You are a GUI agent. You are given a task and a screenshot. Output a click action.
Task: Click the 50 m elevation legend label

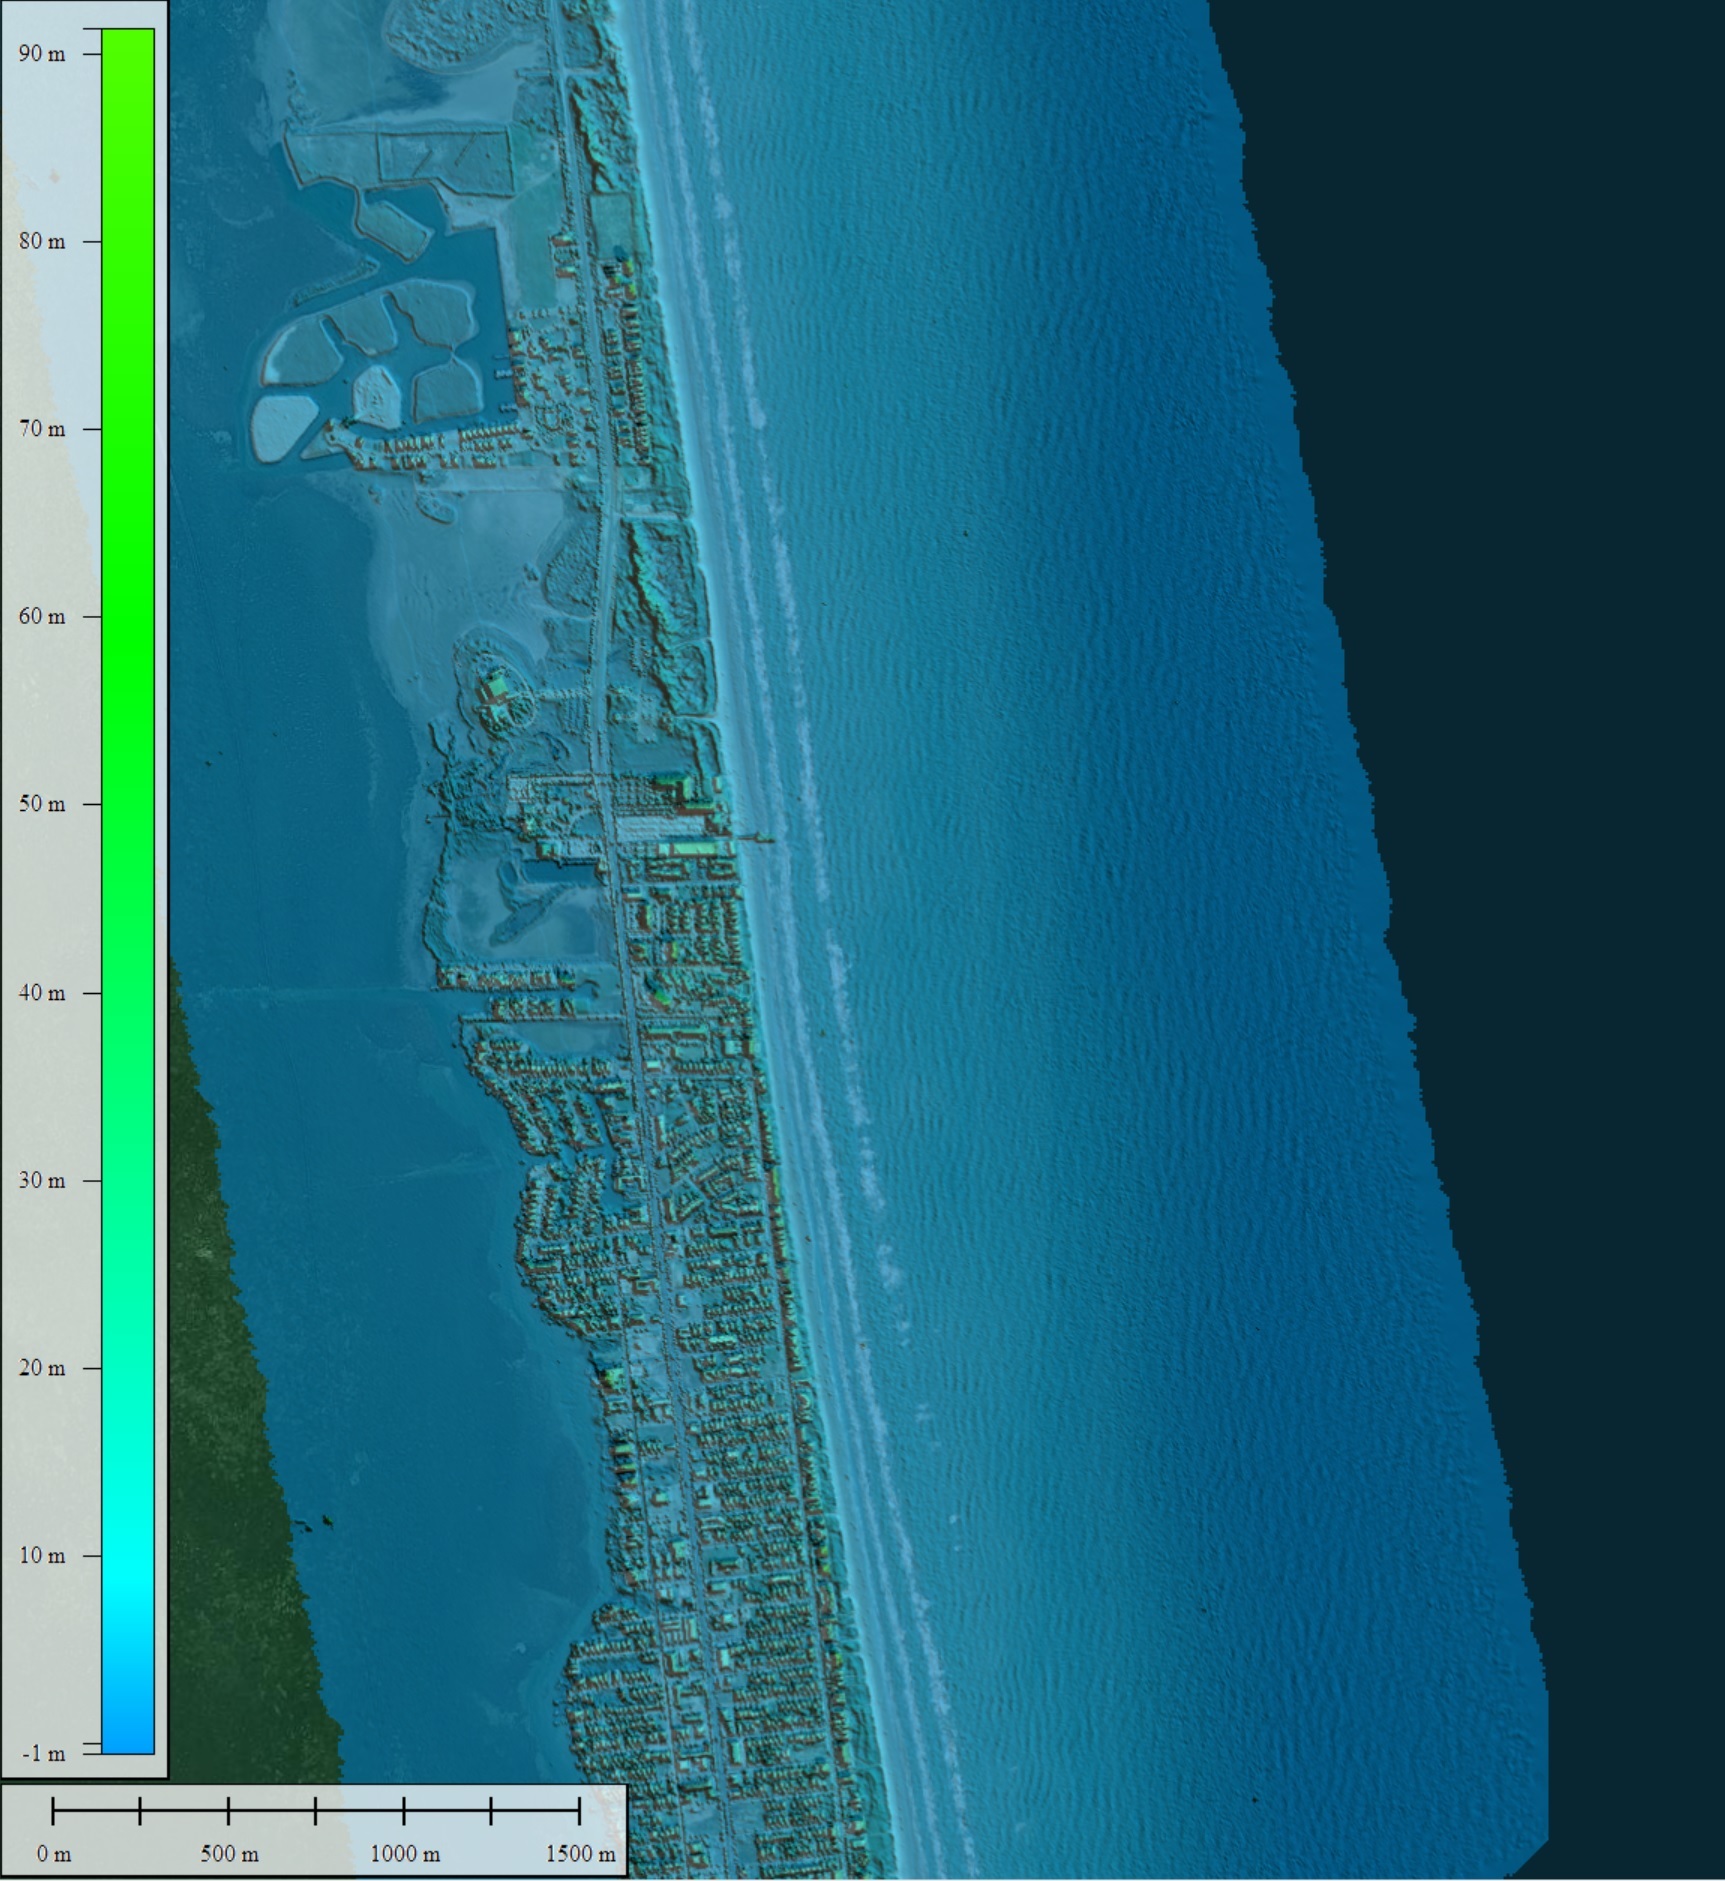(42, 804)
